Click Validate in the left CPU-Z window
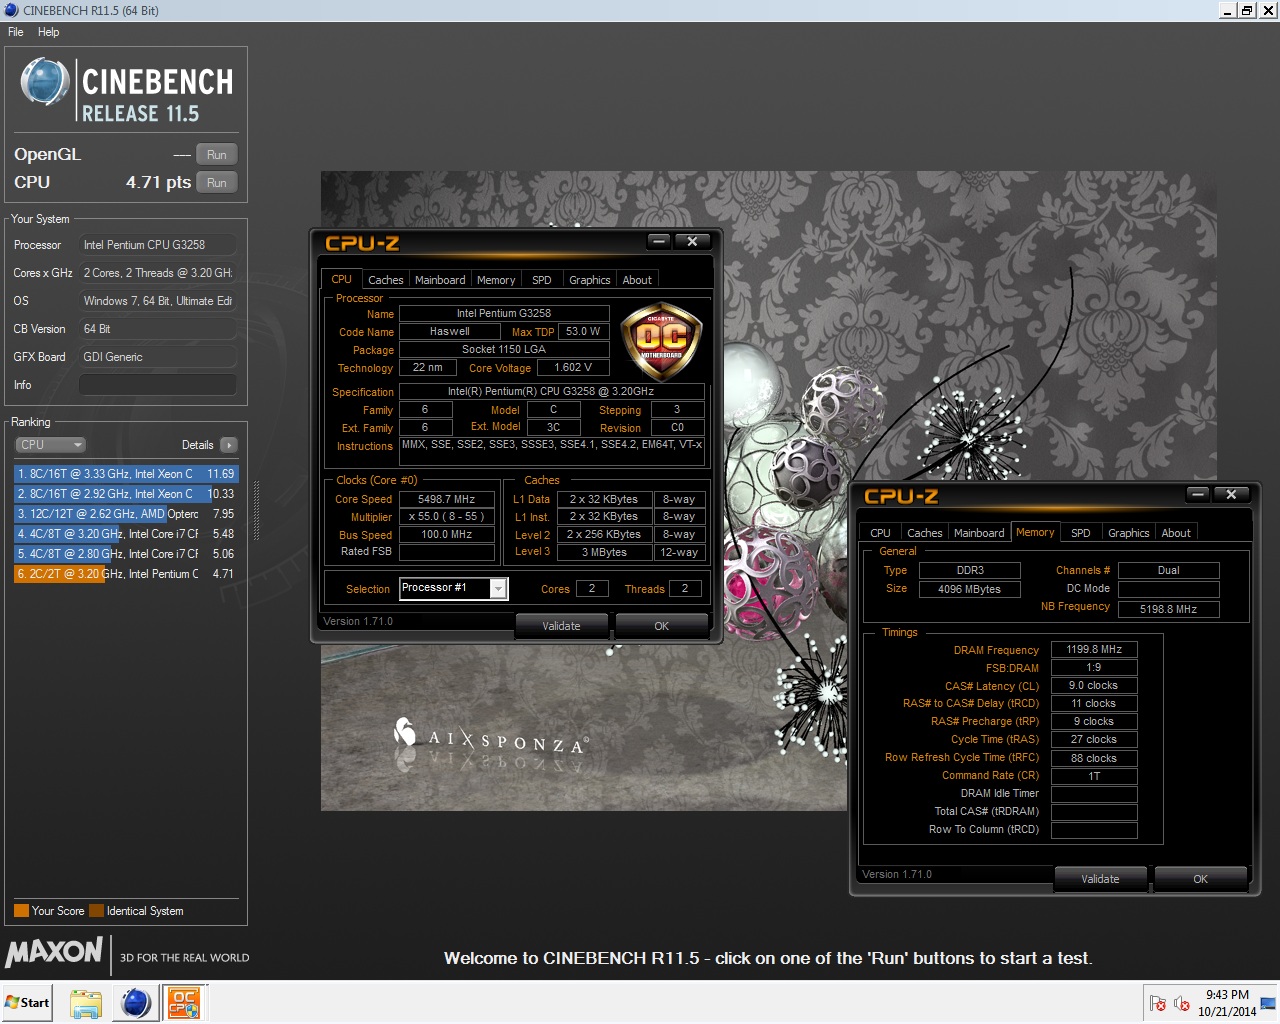Image resolution: width=1280 pixels, height=1024 pixels. tap(561, 626)
